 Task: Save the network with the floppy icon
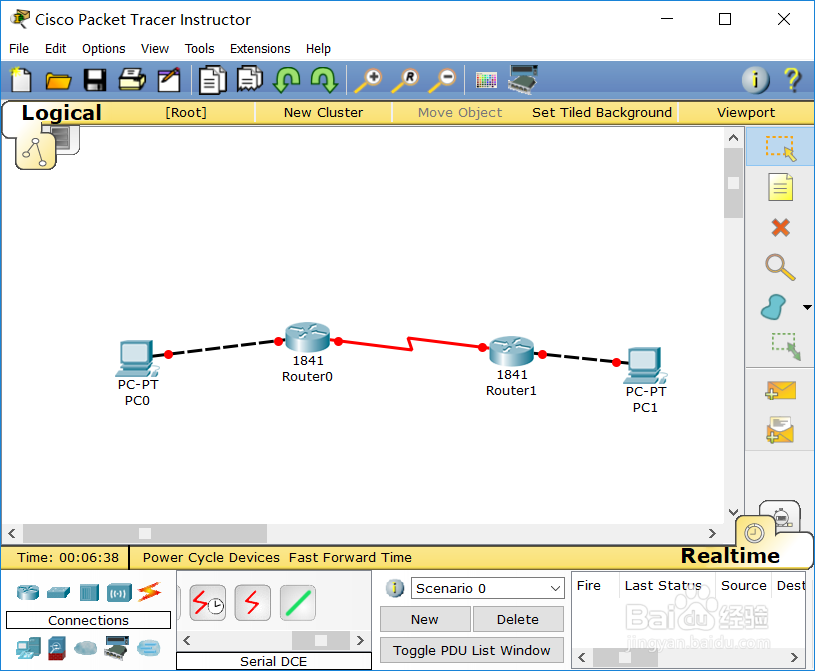click(x=95, y=80)
